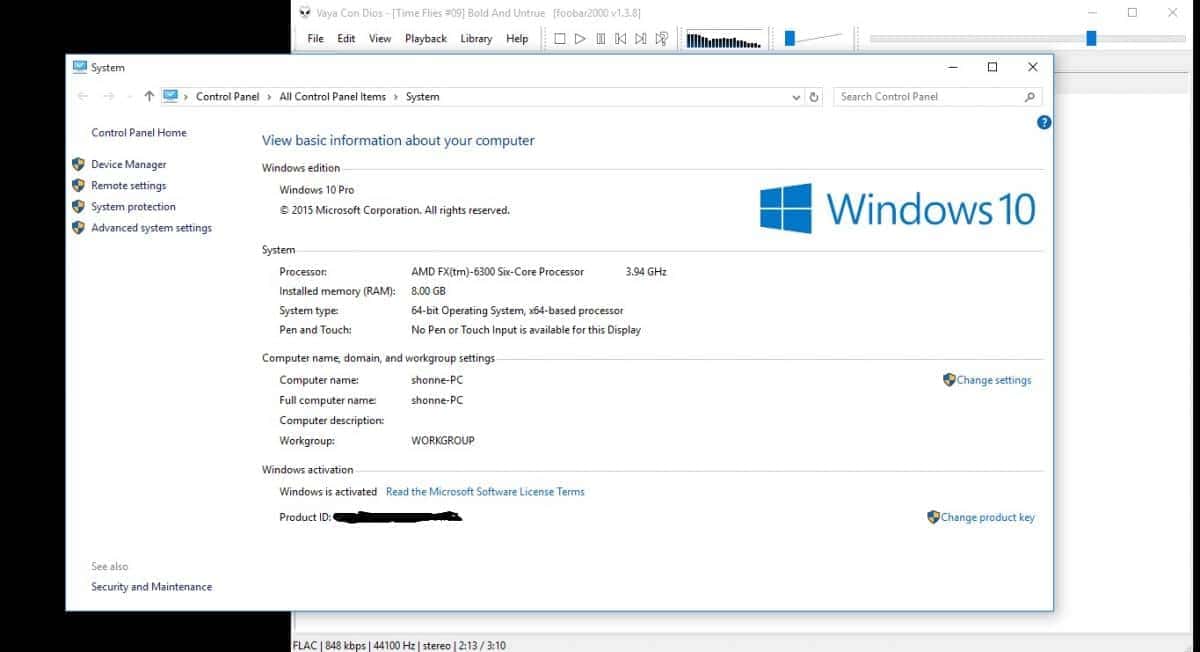Image resolution: width=1200 pixels, height=652 pixels.
Task: Open the File menu in foobar2000
Action: 316,39
